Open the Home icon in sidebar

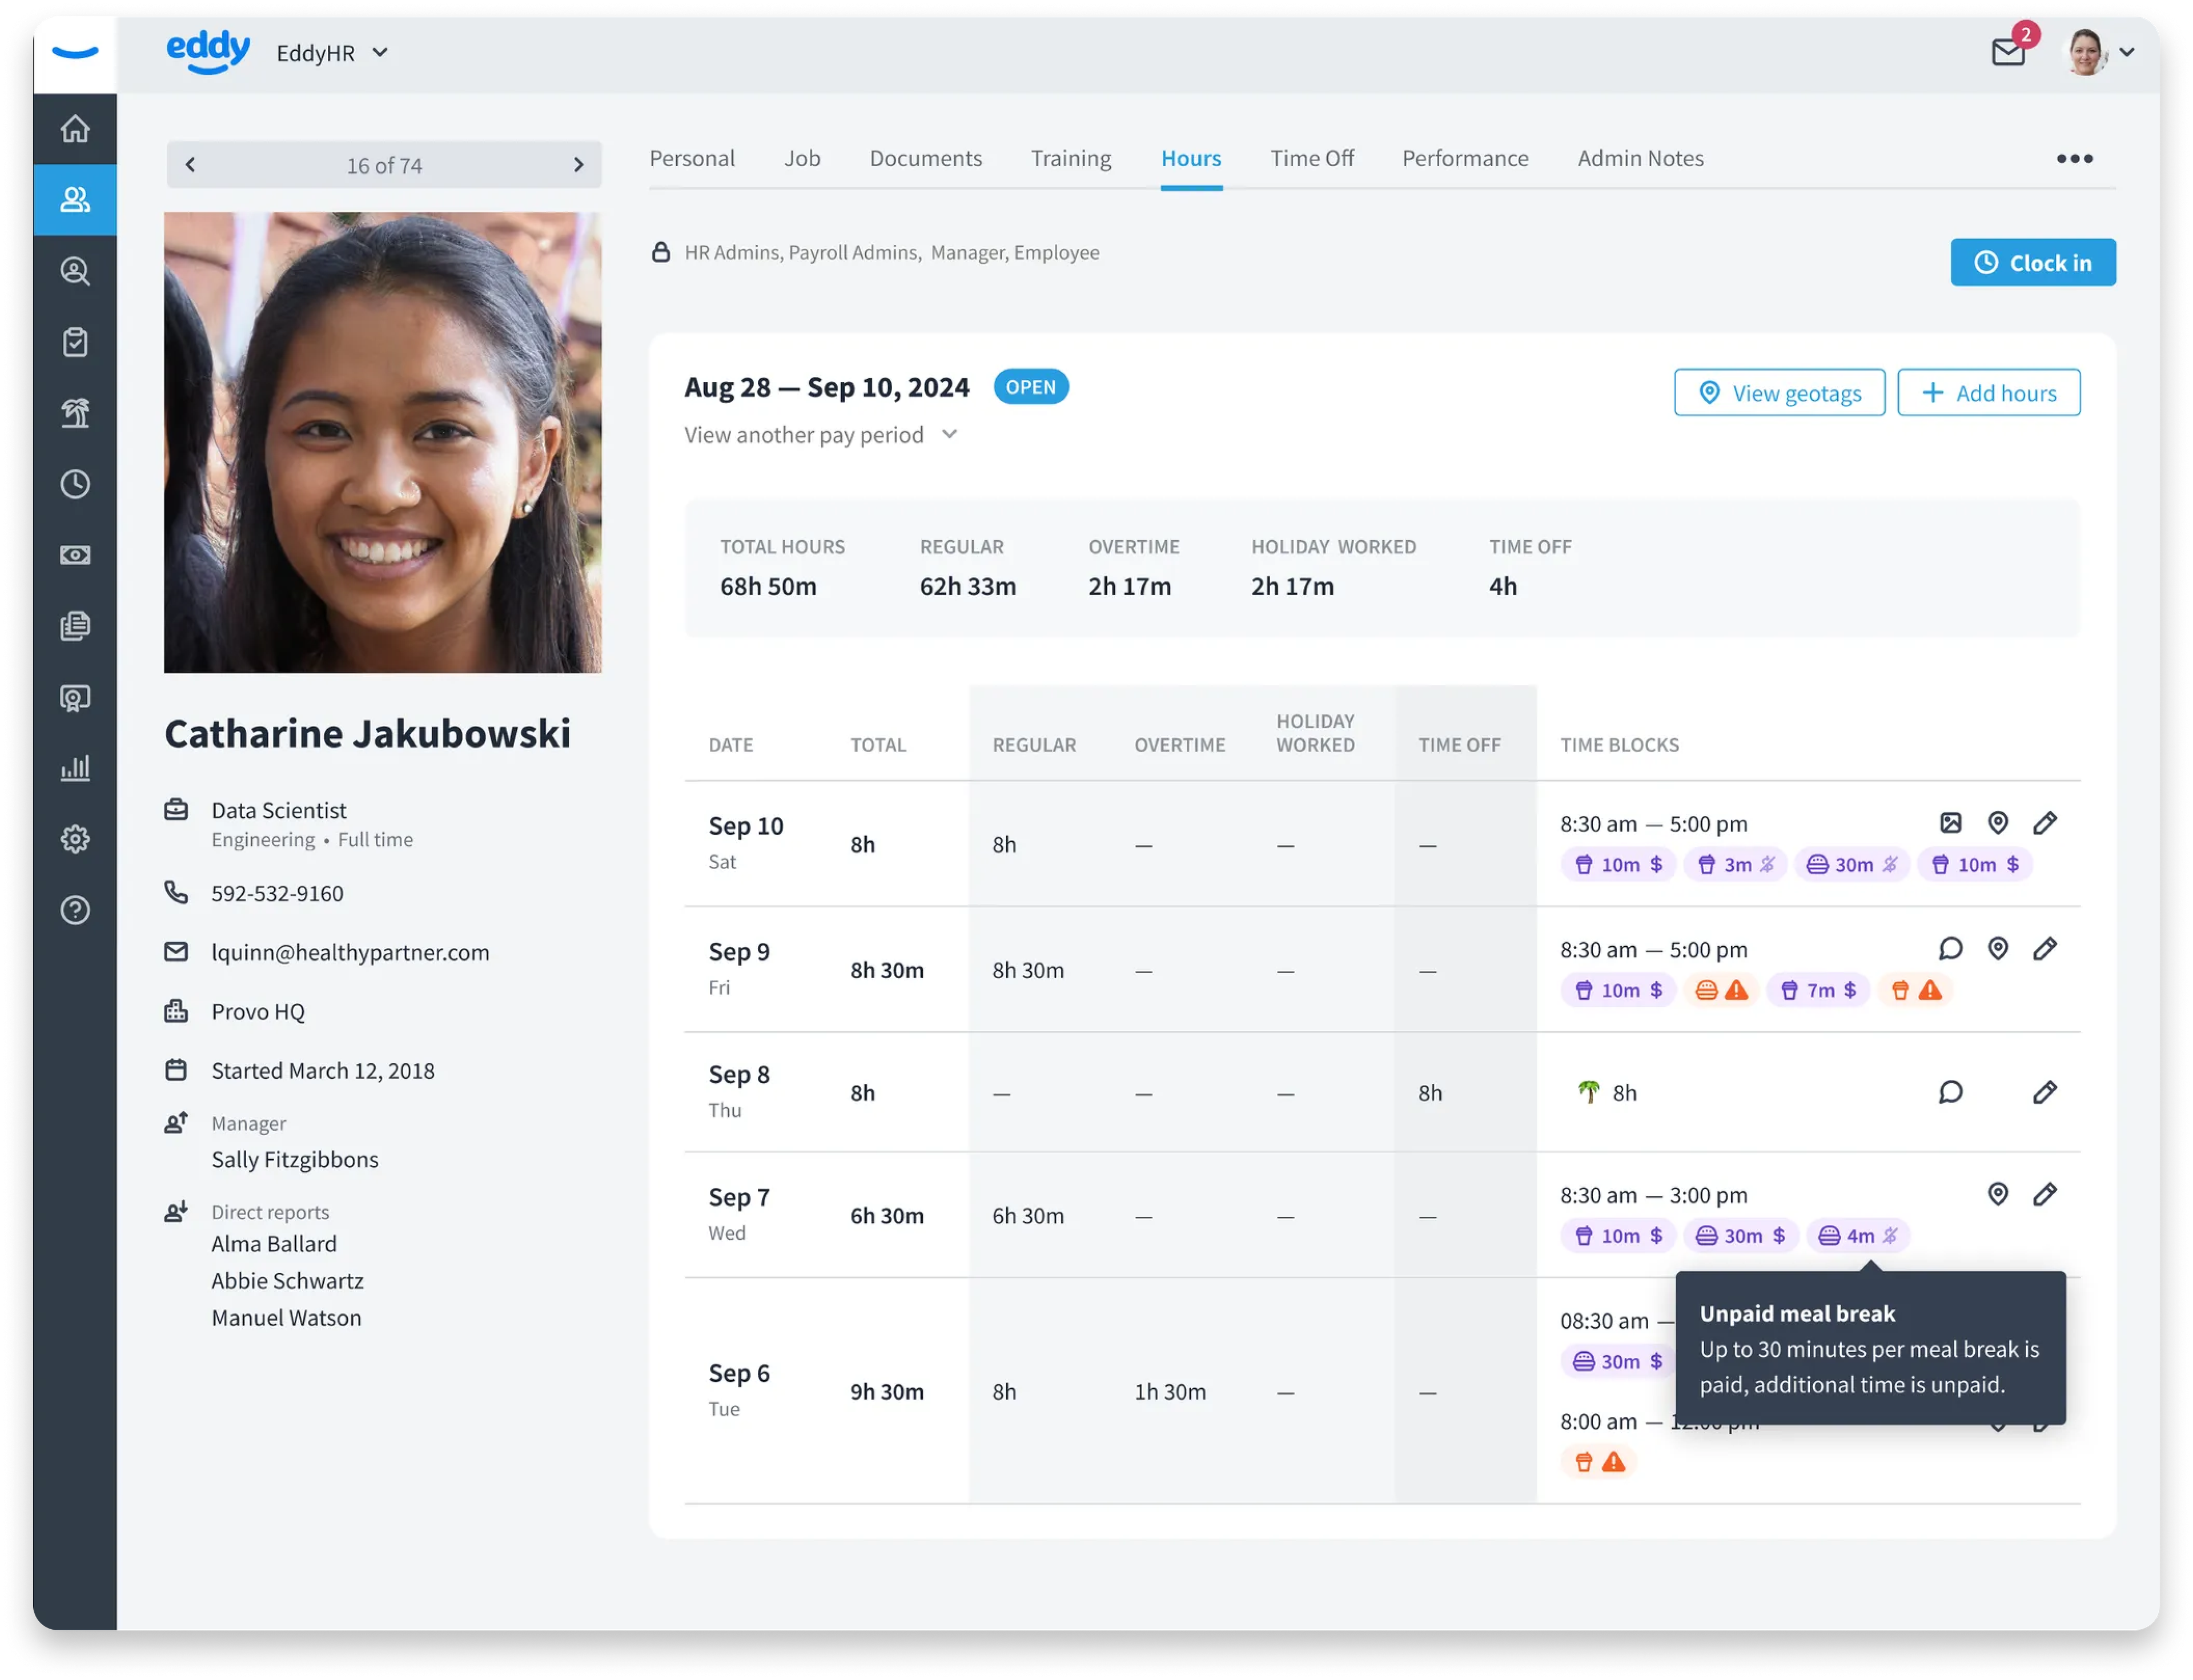tap(75, 129)
